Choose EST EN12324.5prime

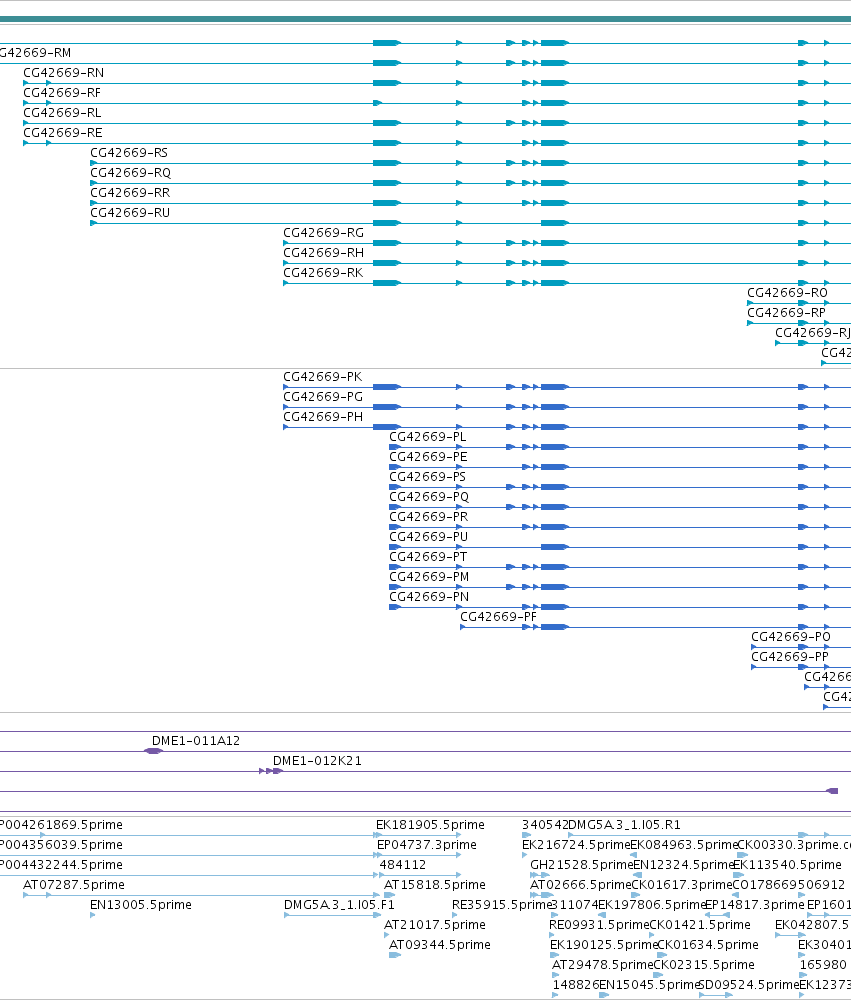tap(683, 865)
